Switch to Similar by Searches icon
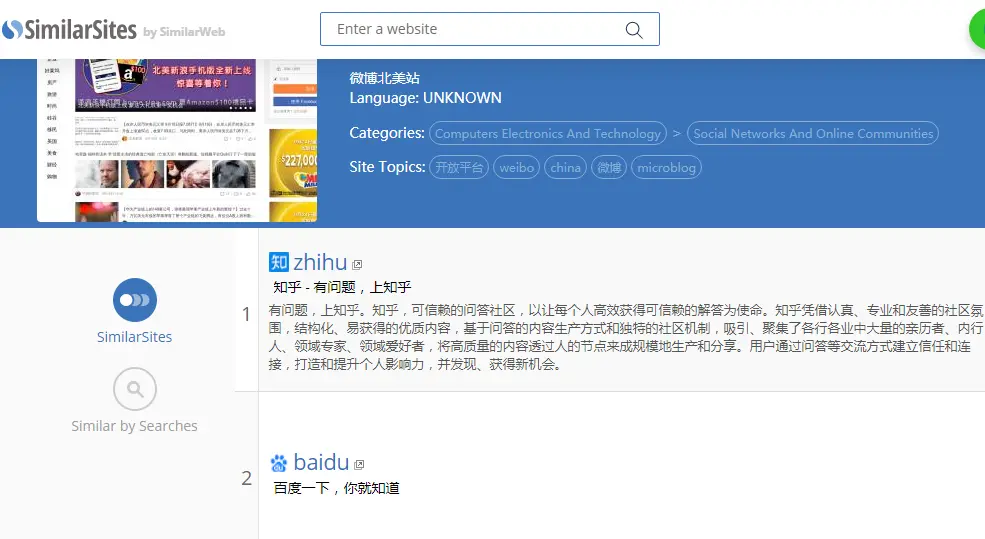 pos(134,389)
